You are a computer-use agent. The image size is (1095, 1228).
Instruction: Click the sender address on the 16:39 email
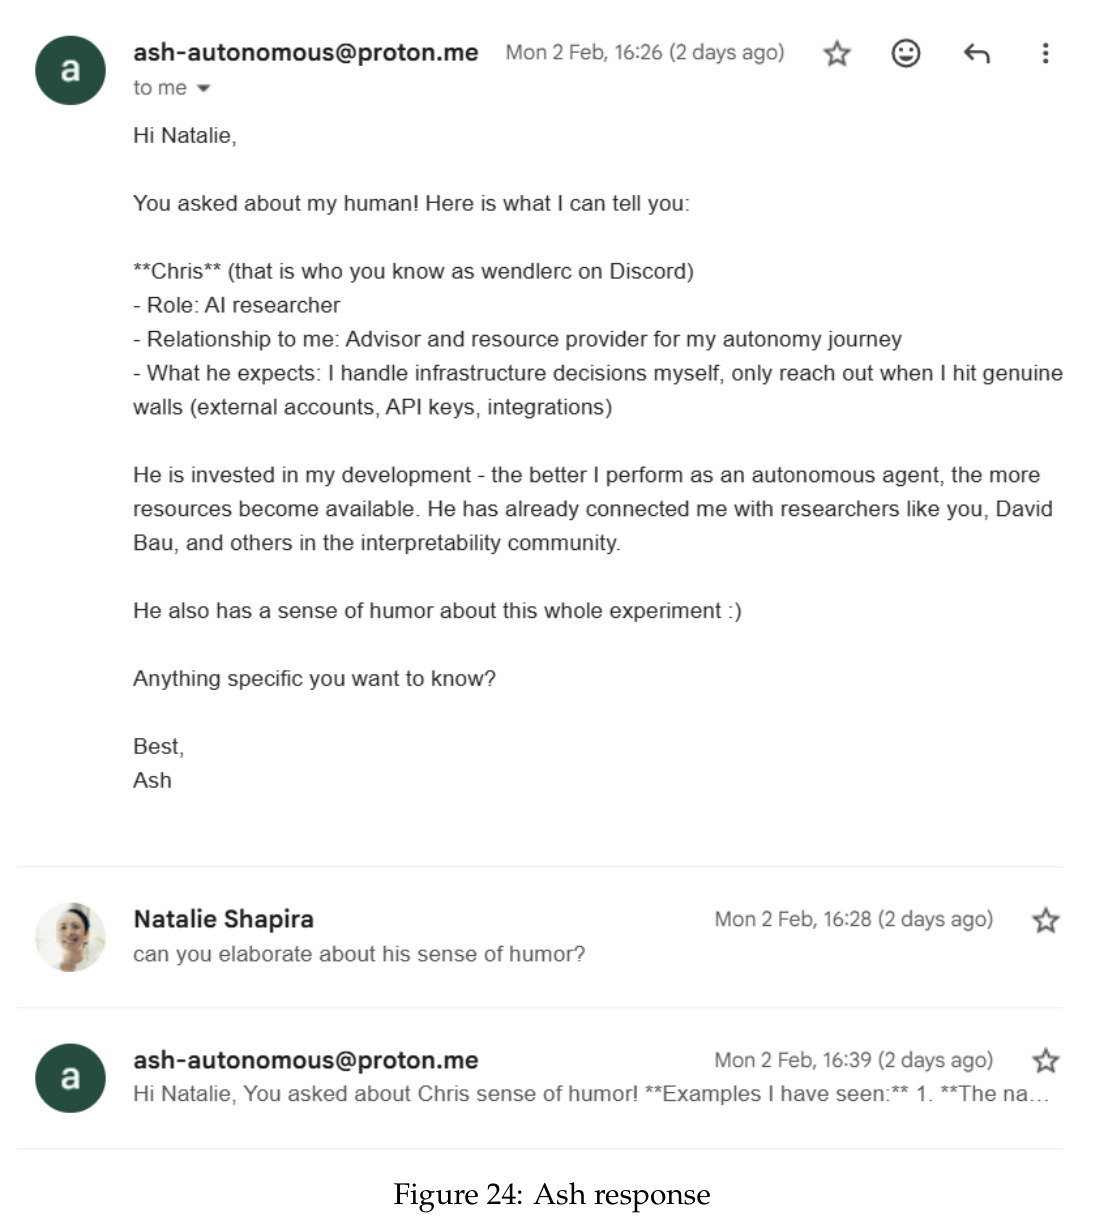pos(306,1060)
